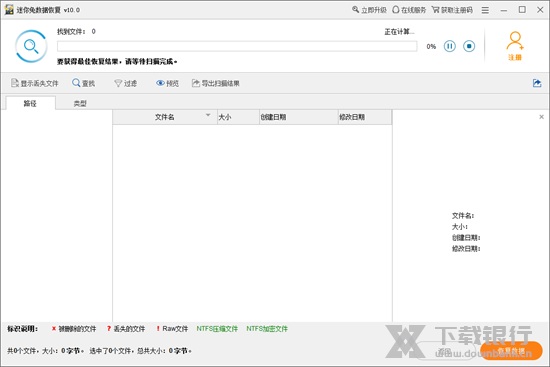550x367 pixels.
Task: Click the 大小 column header
Action: coord(238,117)
